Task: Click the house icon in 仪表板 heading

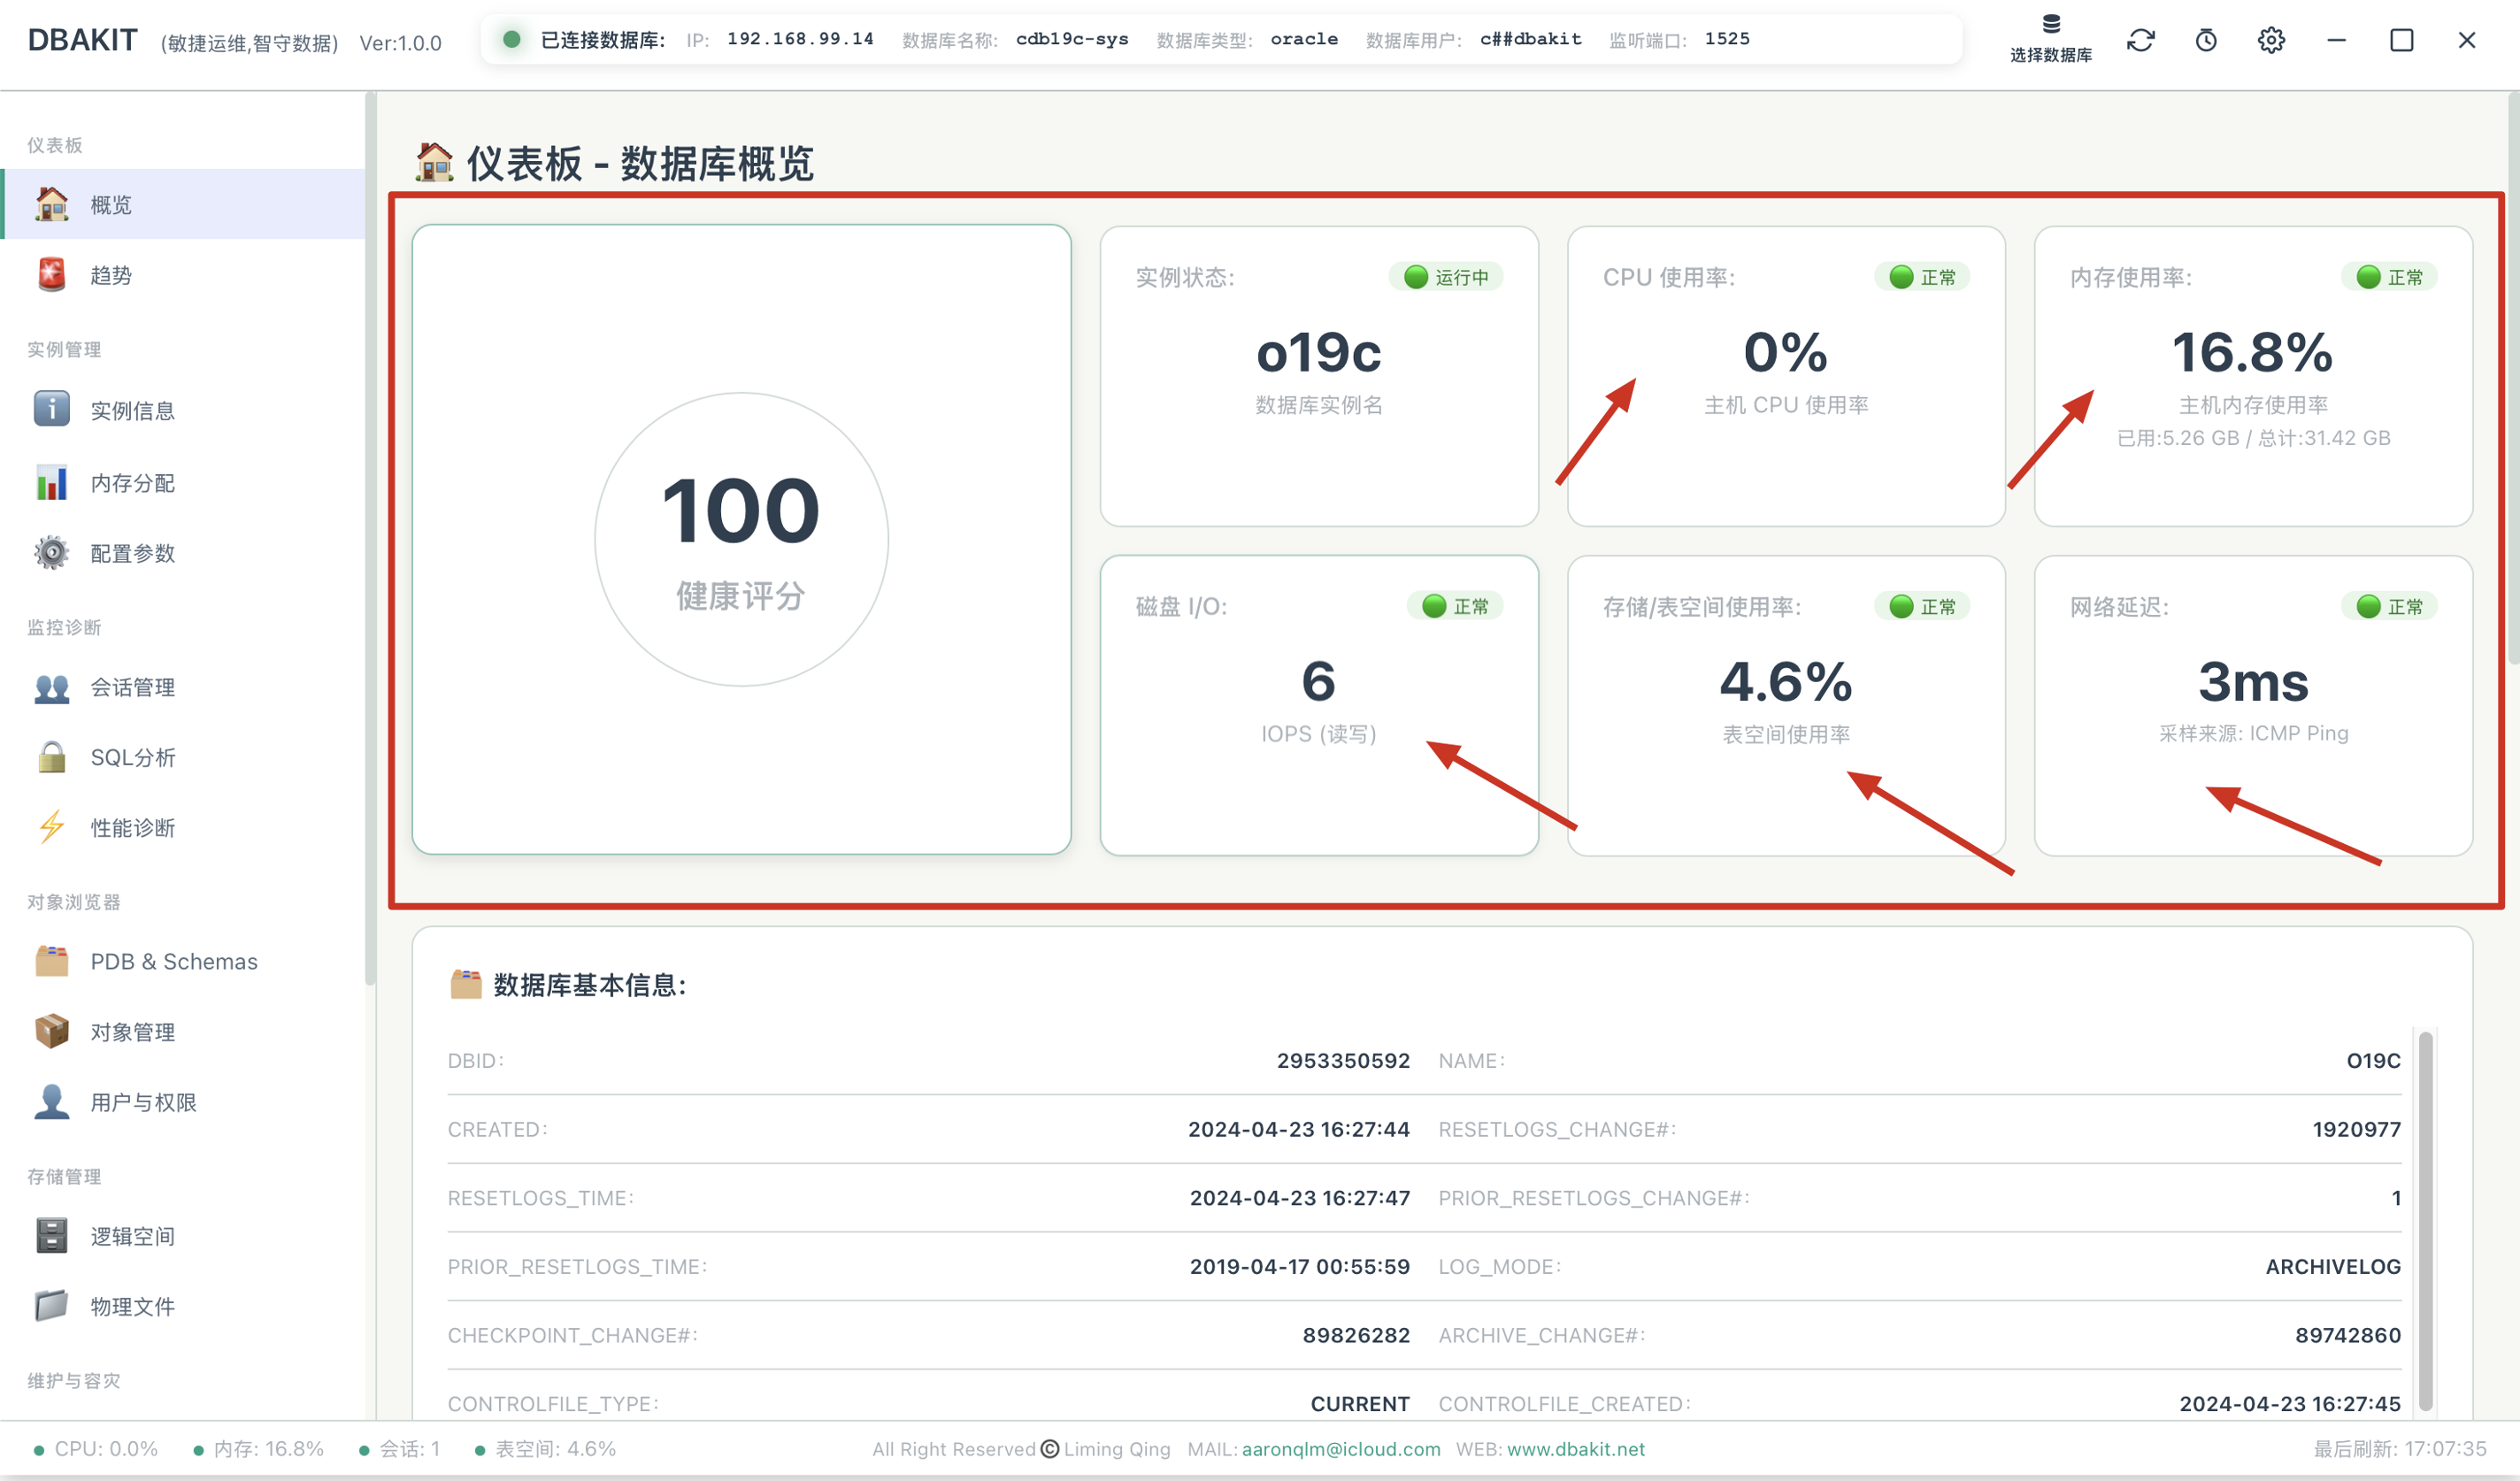Action: (x=434, y=162)
